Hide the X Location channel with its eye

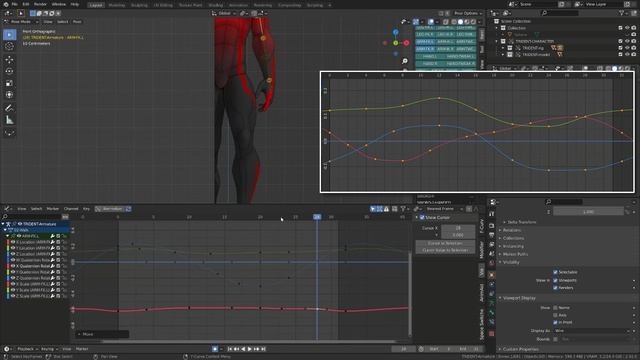(13, 242)
